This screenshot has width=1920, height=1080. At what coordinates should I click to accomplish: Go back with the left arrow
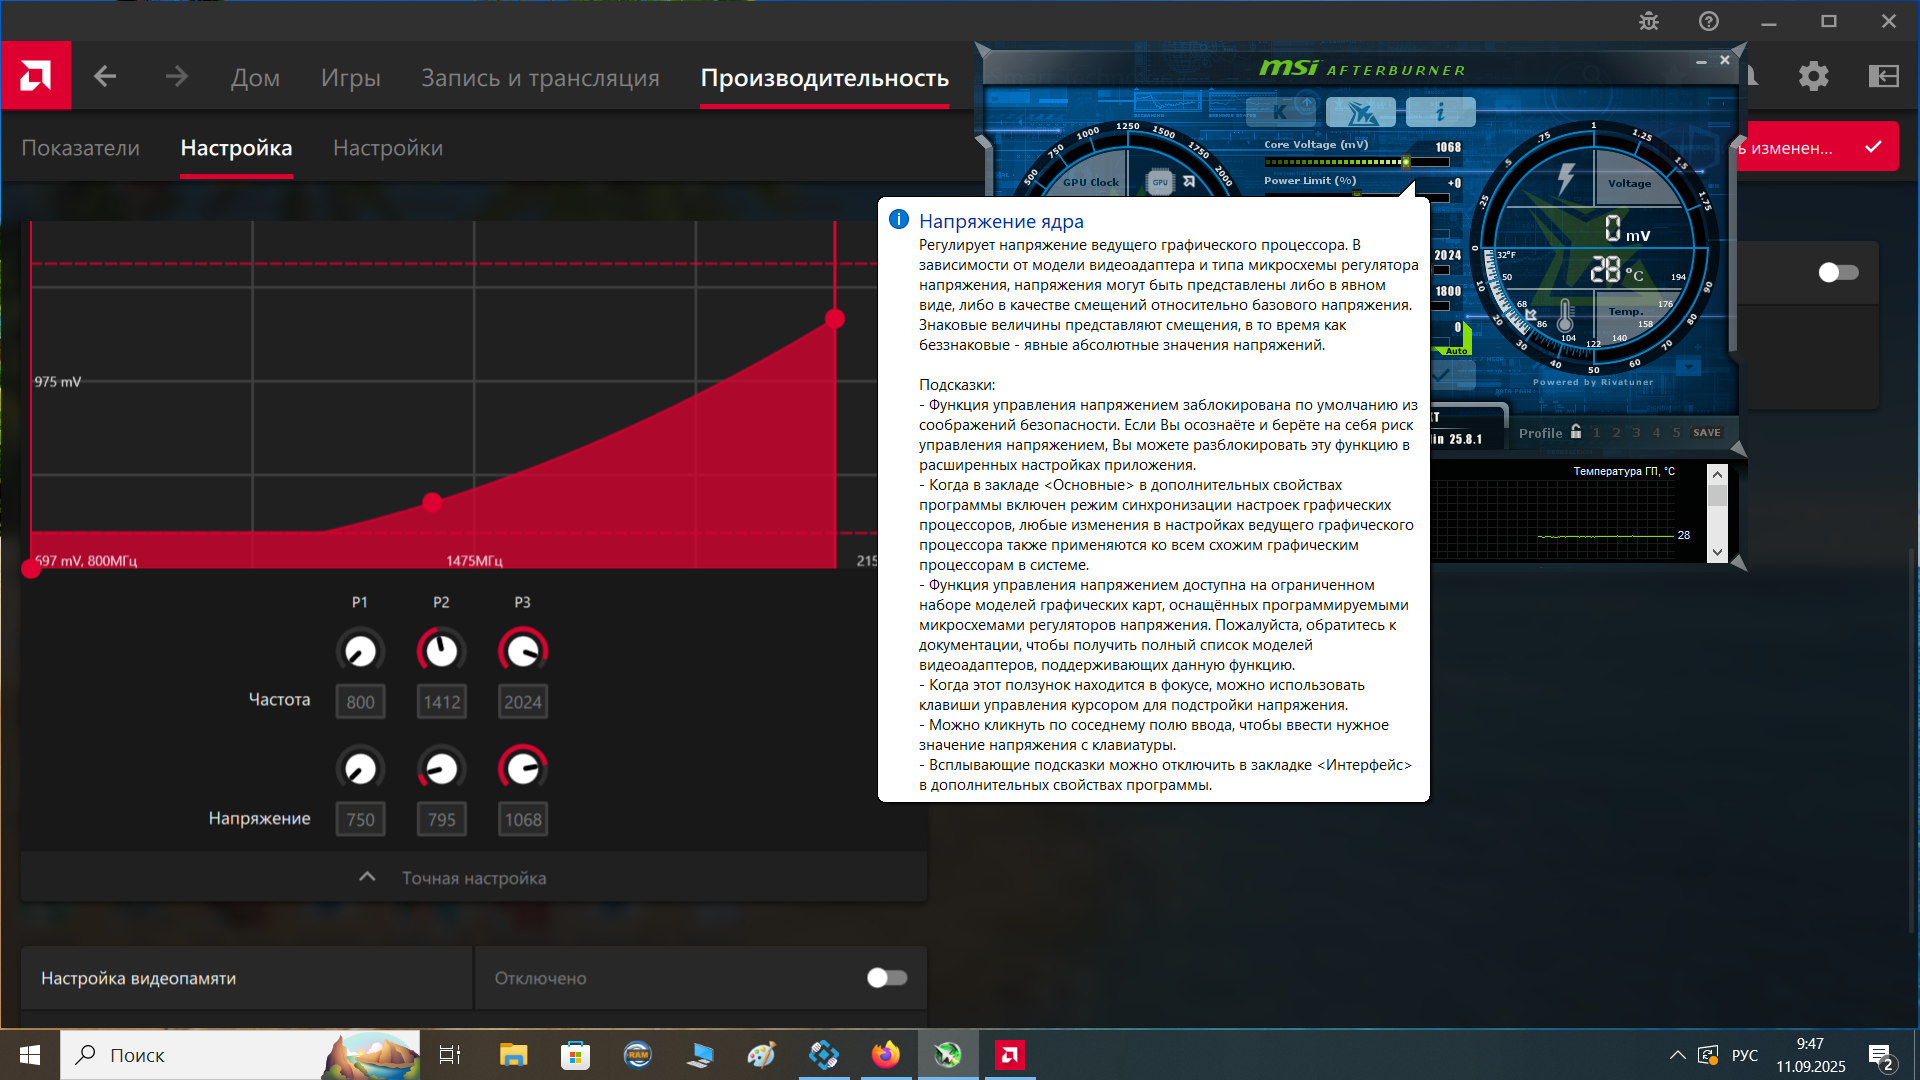tap(105, 76)
